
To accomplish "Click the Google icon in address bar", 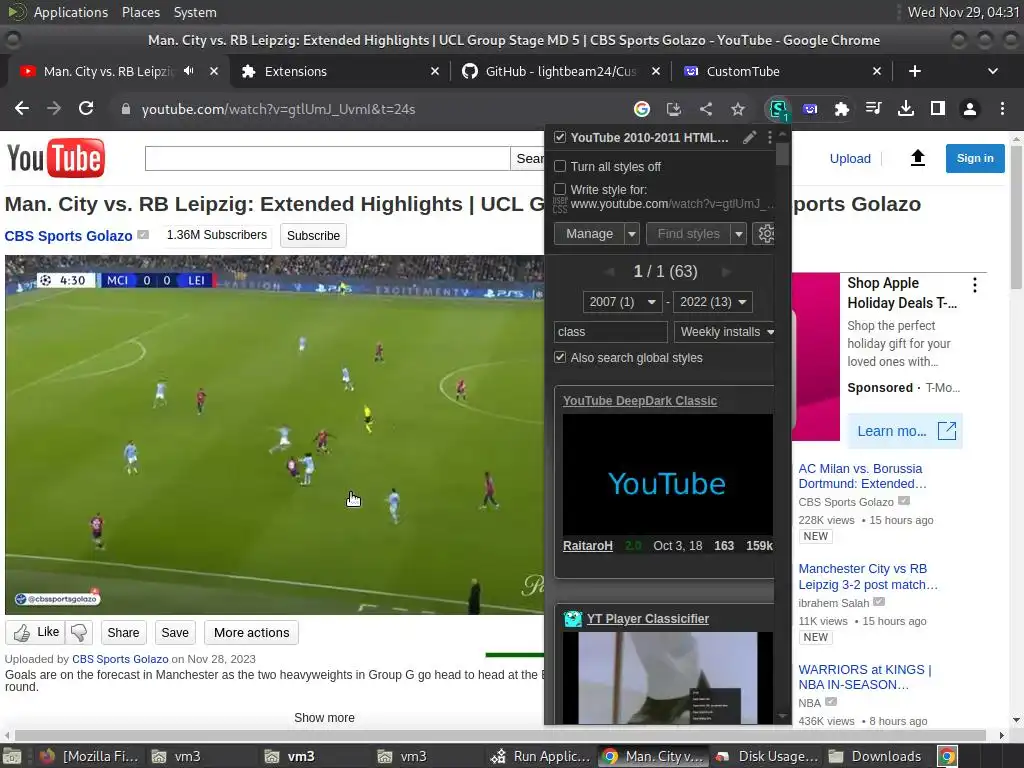I will (x=642, y=109).
